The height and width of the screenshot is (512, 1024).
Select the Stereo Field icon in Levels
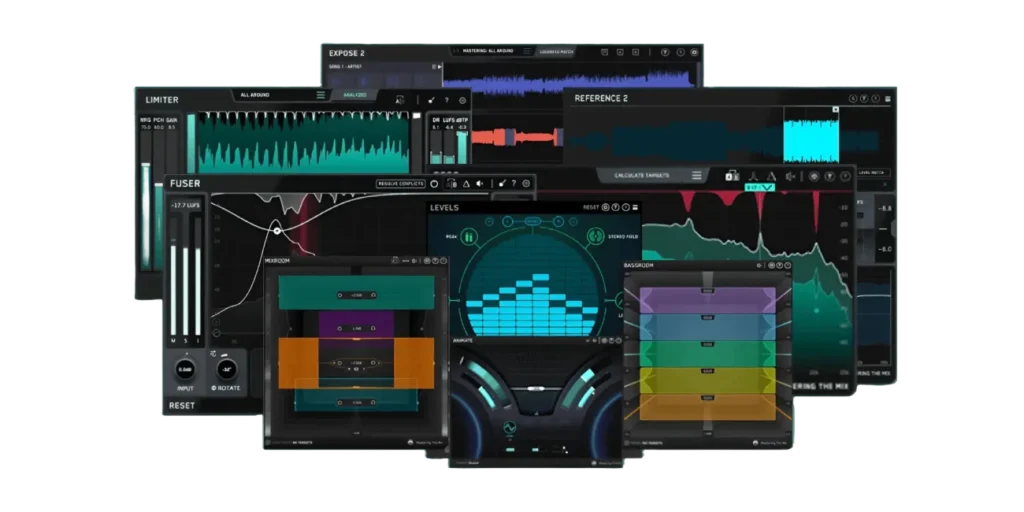tap(596, 238)
